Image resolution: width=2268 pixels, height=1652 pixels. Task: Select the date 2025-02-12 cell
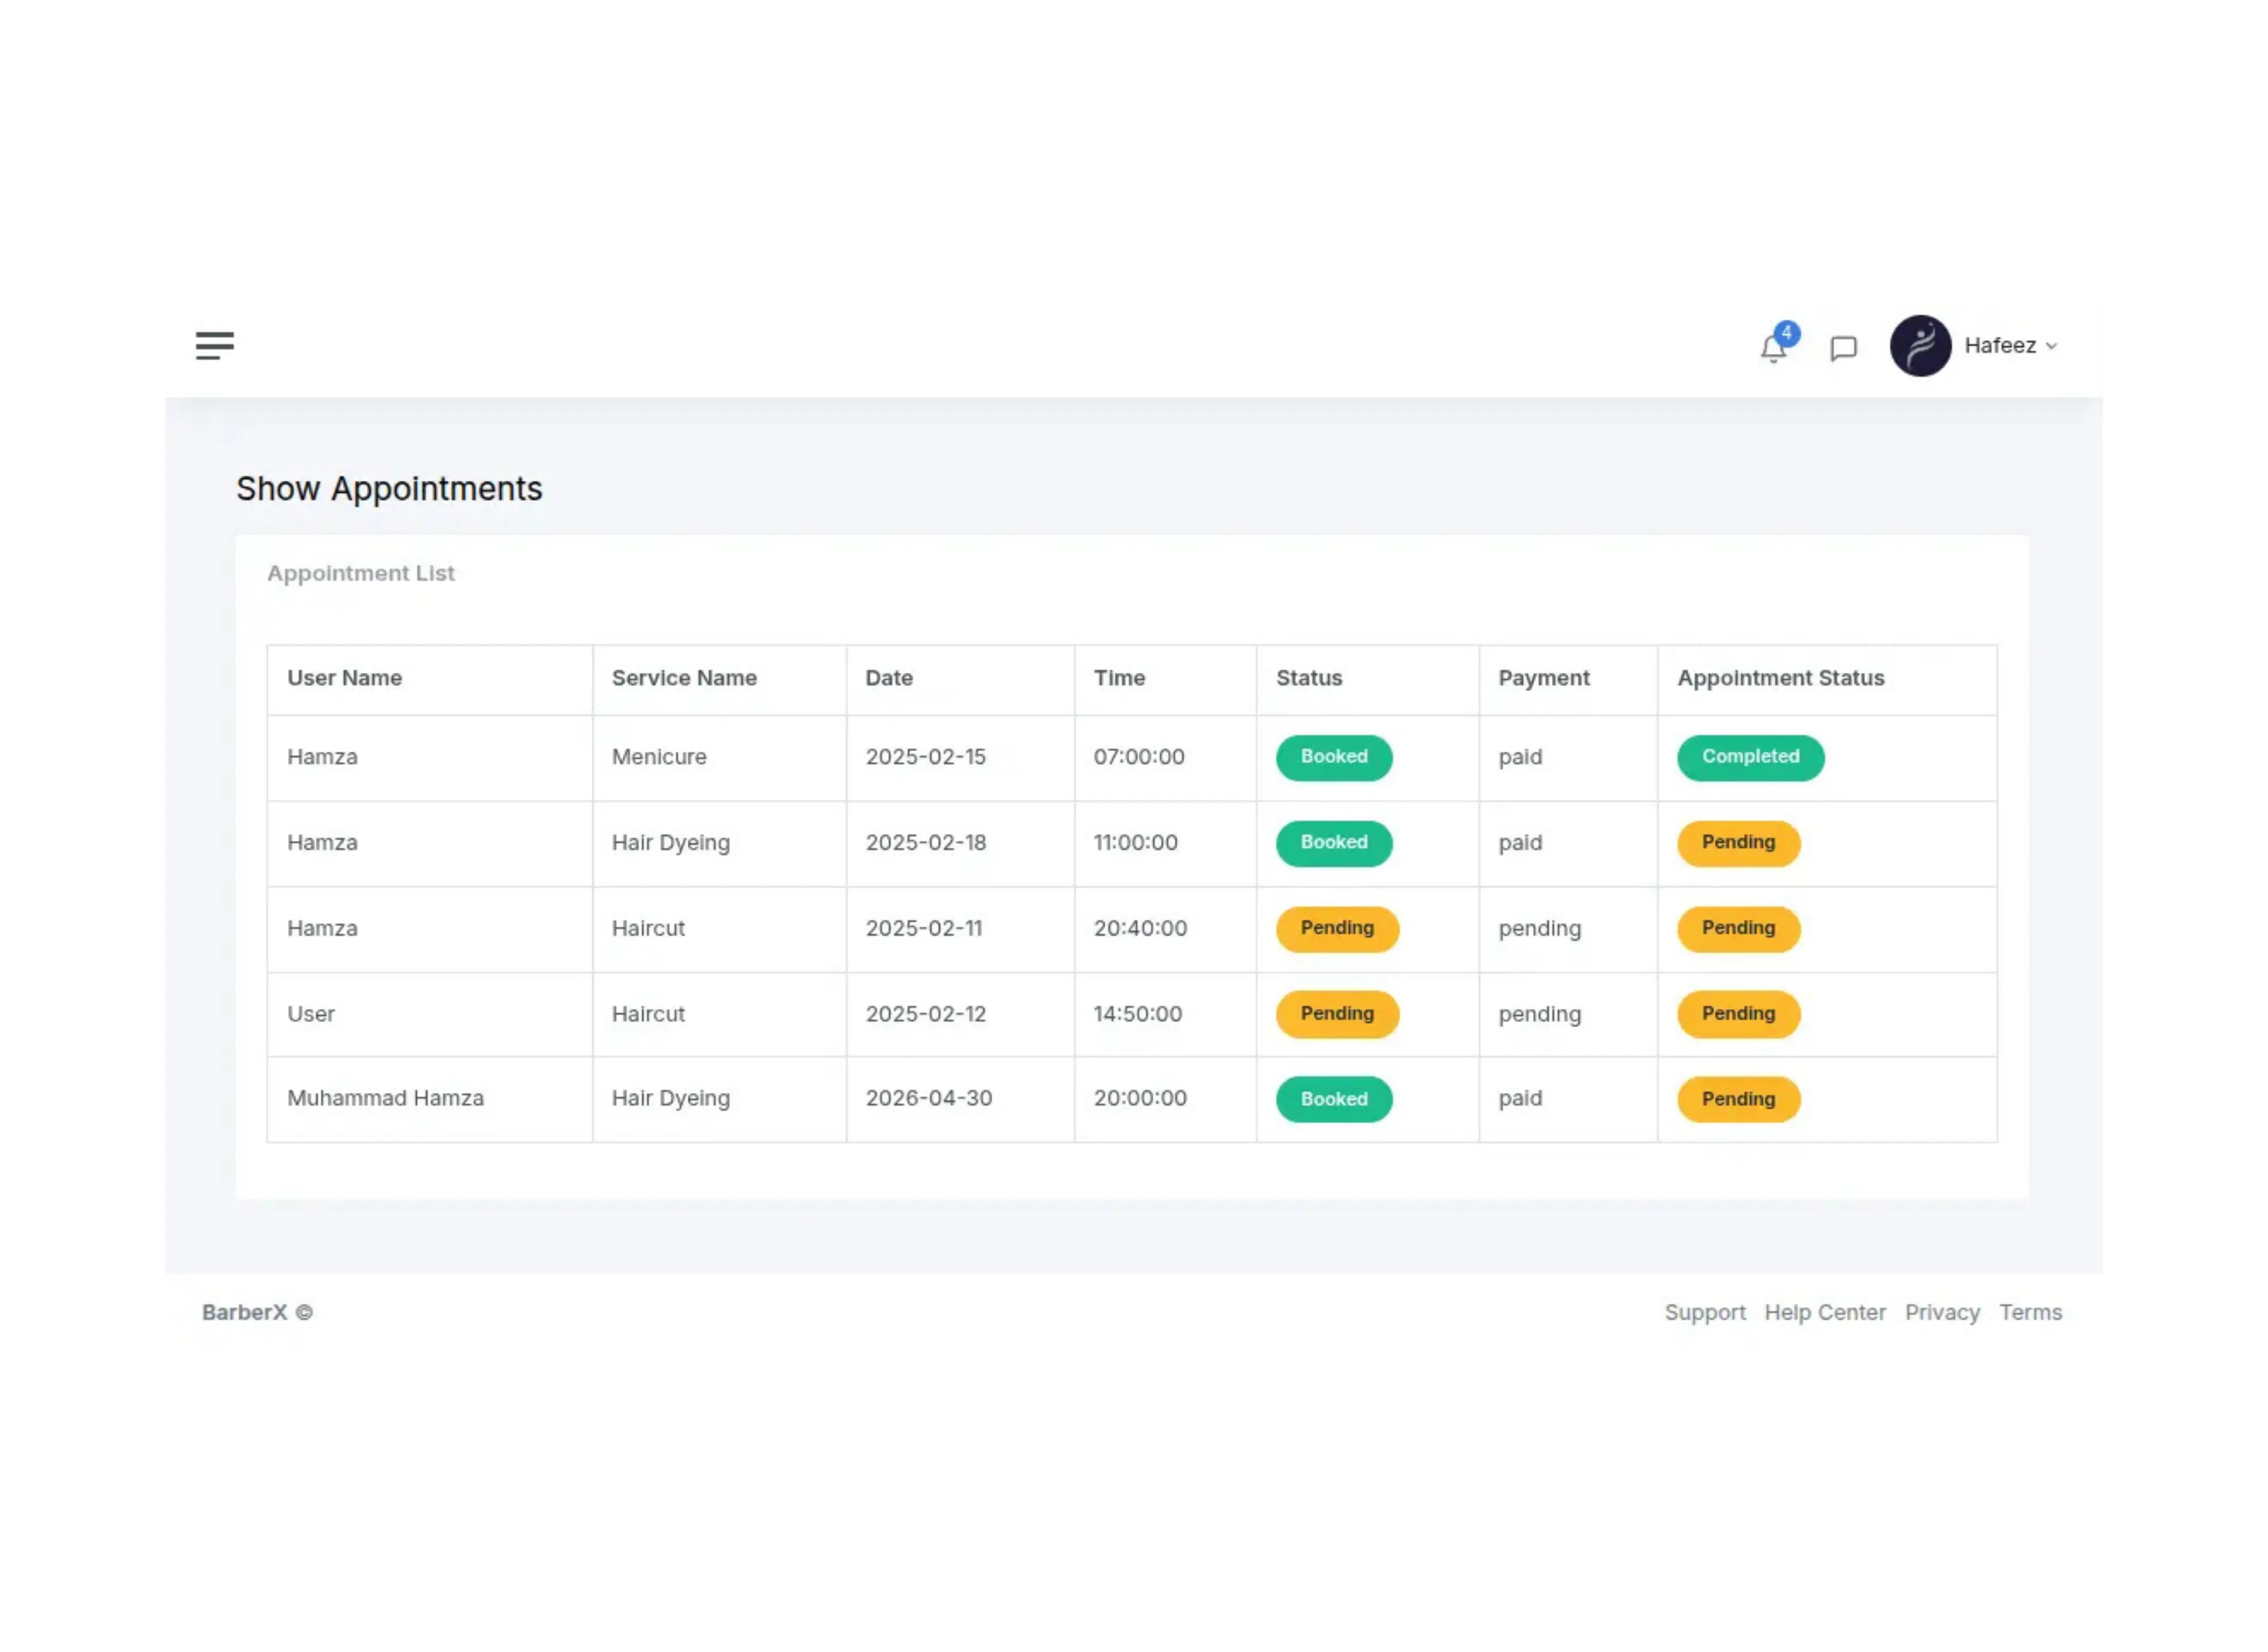pos(961,1015)
